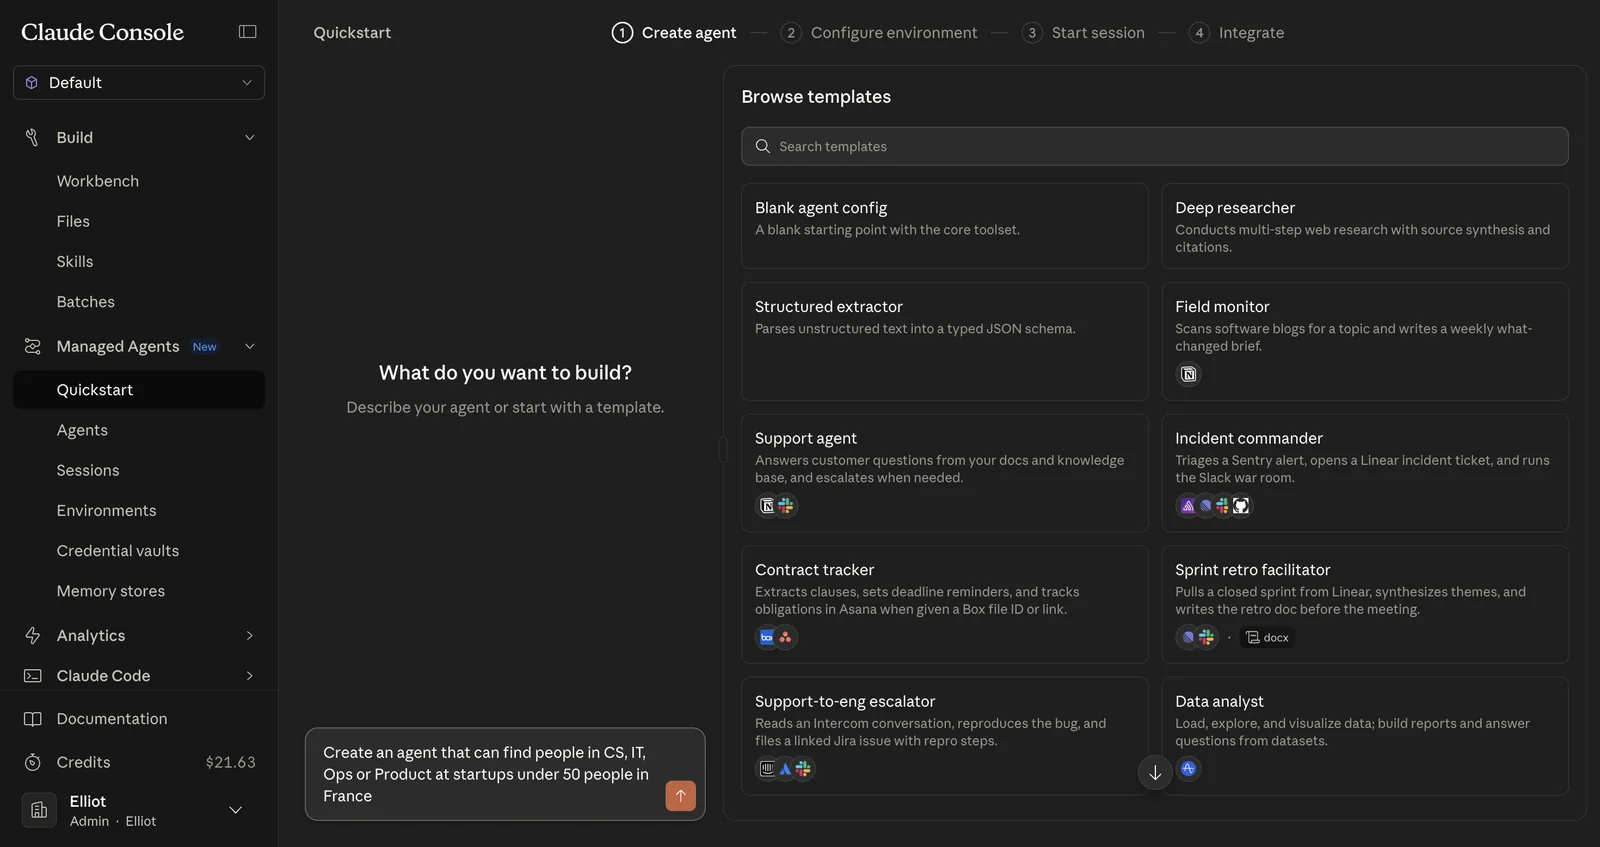Choose the Deep researcher template
The height and width of the screenshot is (847, 1600).
(1365, 226)
